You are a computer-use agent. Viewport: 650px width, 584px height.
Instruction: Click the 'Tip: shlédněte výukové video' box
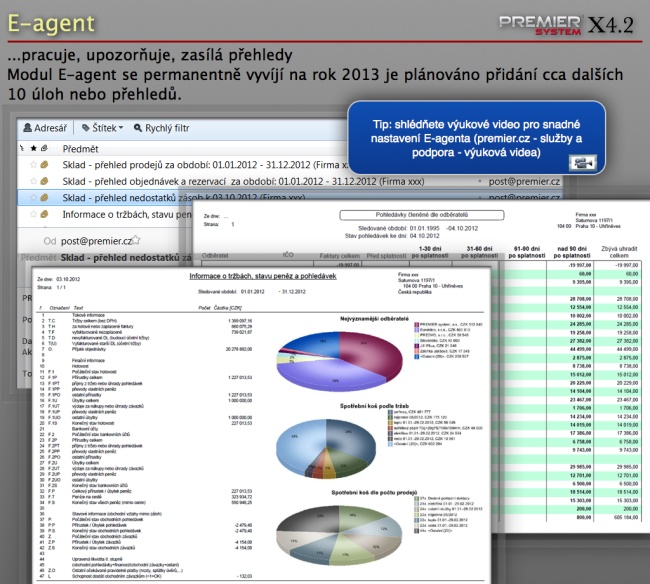(476, 138)
